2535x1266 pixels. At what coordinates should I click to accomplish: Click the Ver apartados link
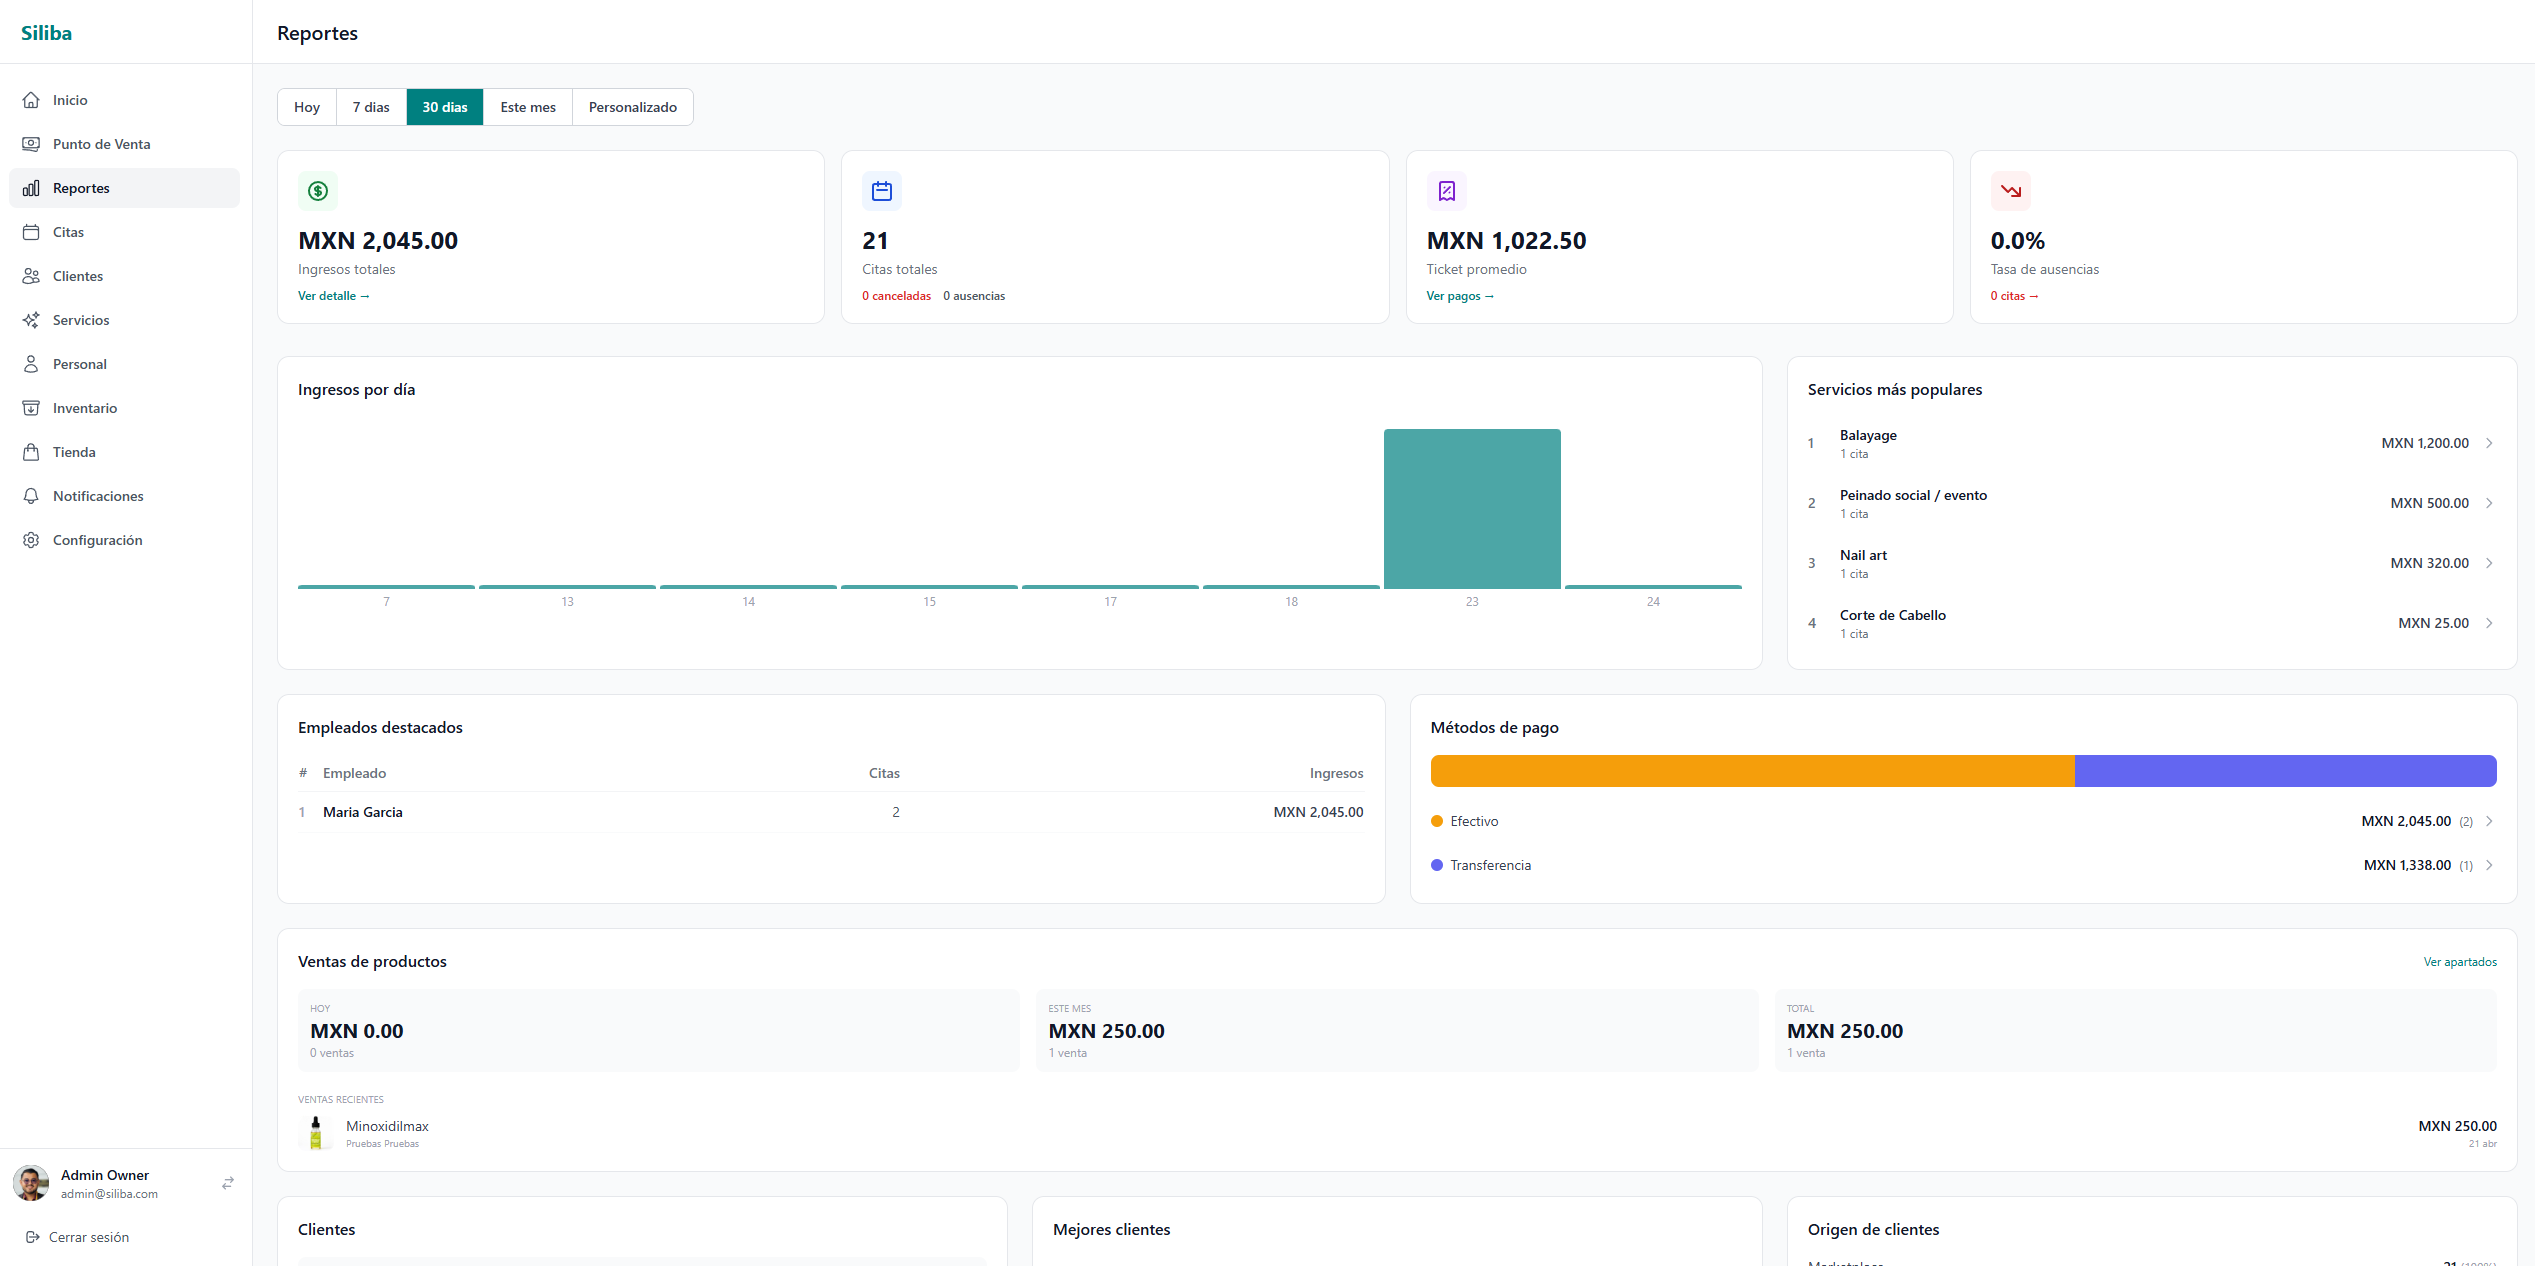coord(2459,962)
